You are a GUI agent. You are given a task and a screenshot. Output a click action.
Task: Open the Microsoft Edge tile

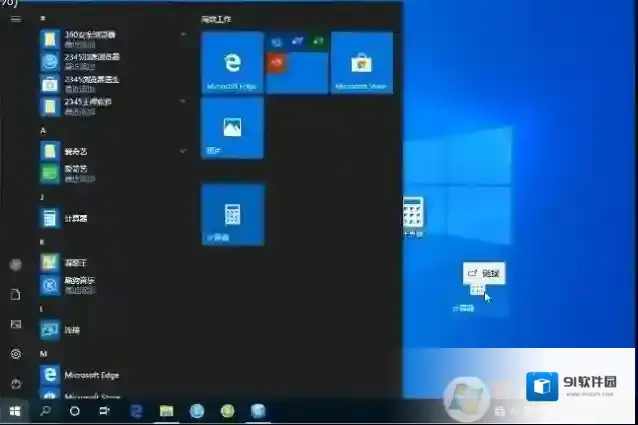click(x=232, y=62)
